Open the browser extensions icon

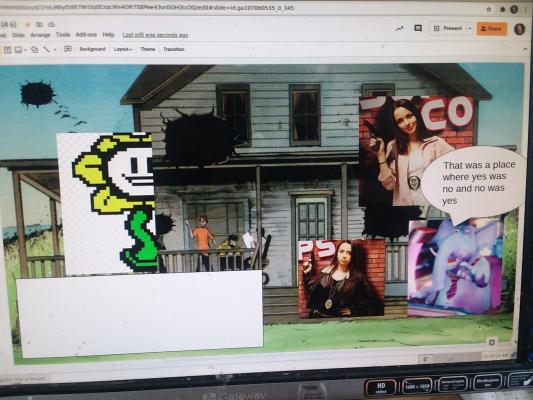pos(502,10)
